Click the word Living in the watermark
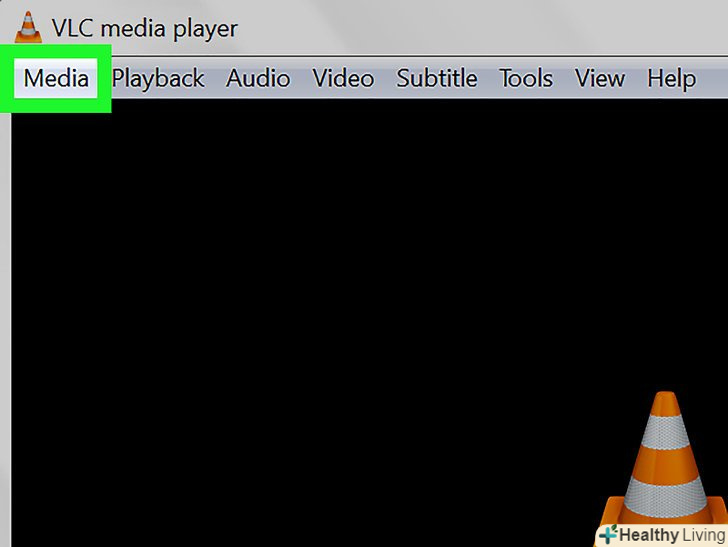This screenshot has height=547, width=728. [703, 535]
